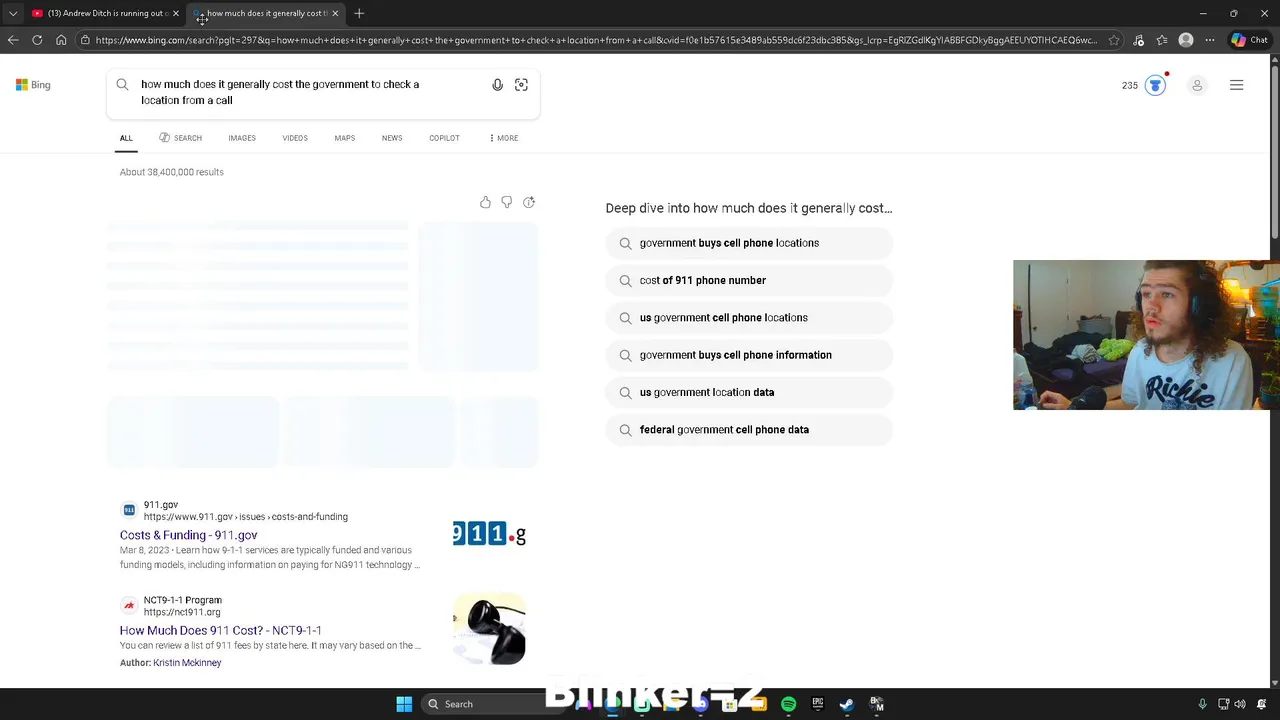Open the media control icon in the browser toolbar
This screenshot has width=1280, height=720.
pyautogui.click(x=1139, y=40)
